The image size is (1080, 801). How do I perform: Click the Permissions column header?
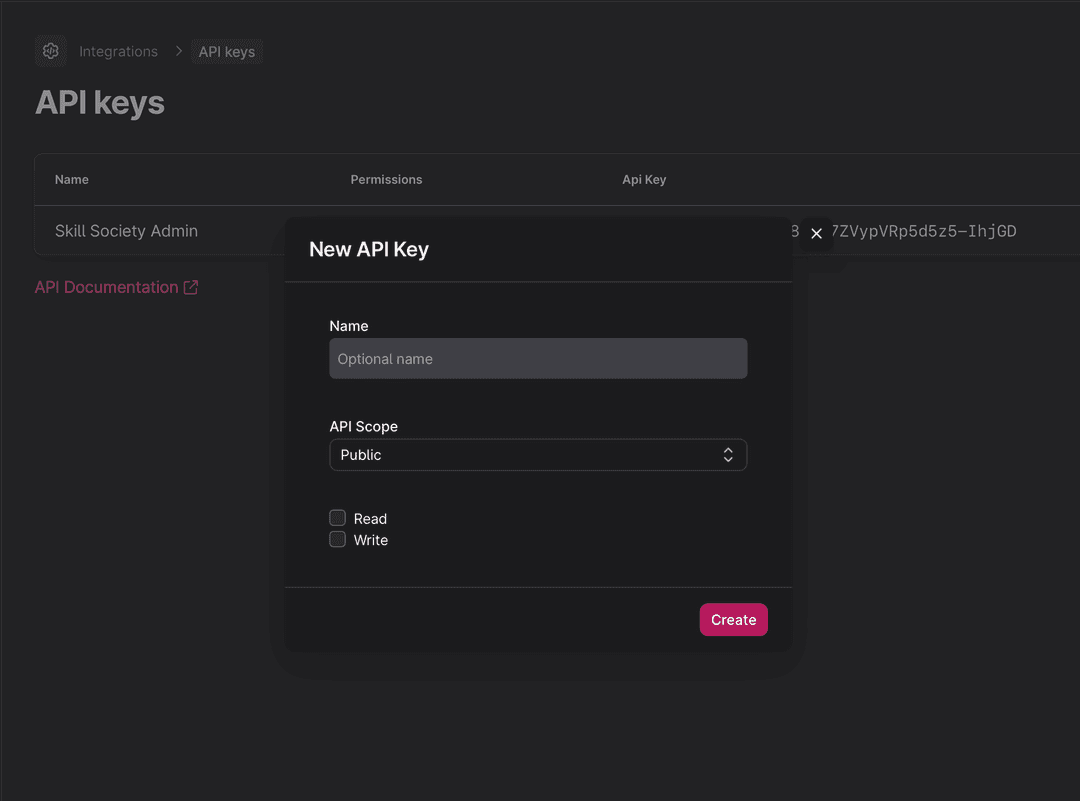[386, 180]
